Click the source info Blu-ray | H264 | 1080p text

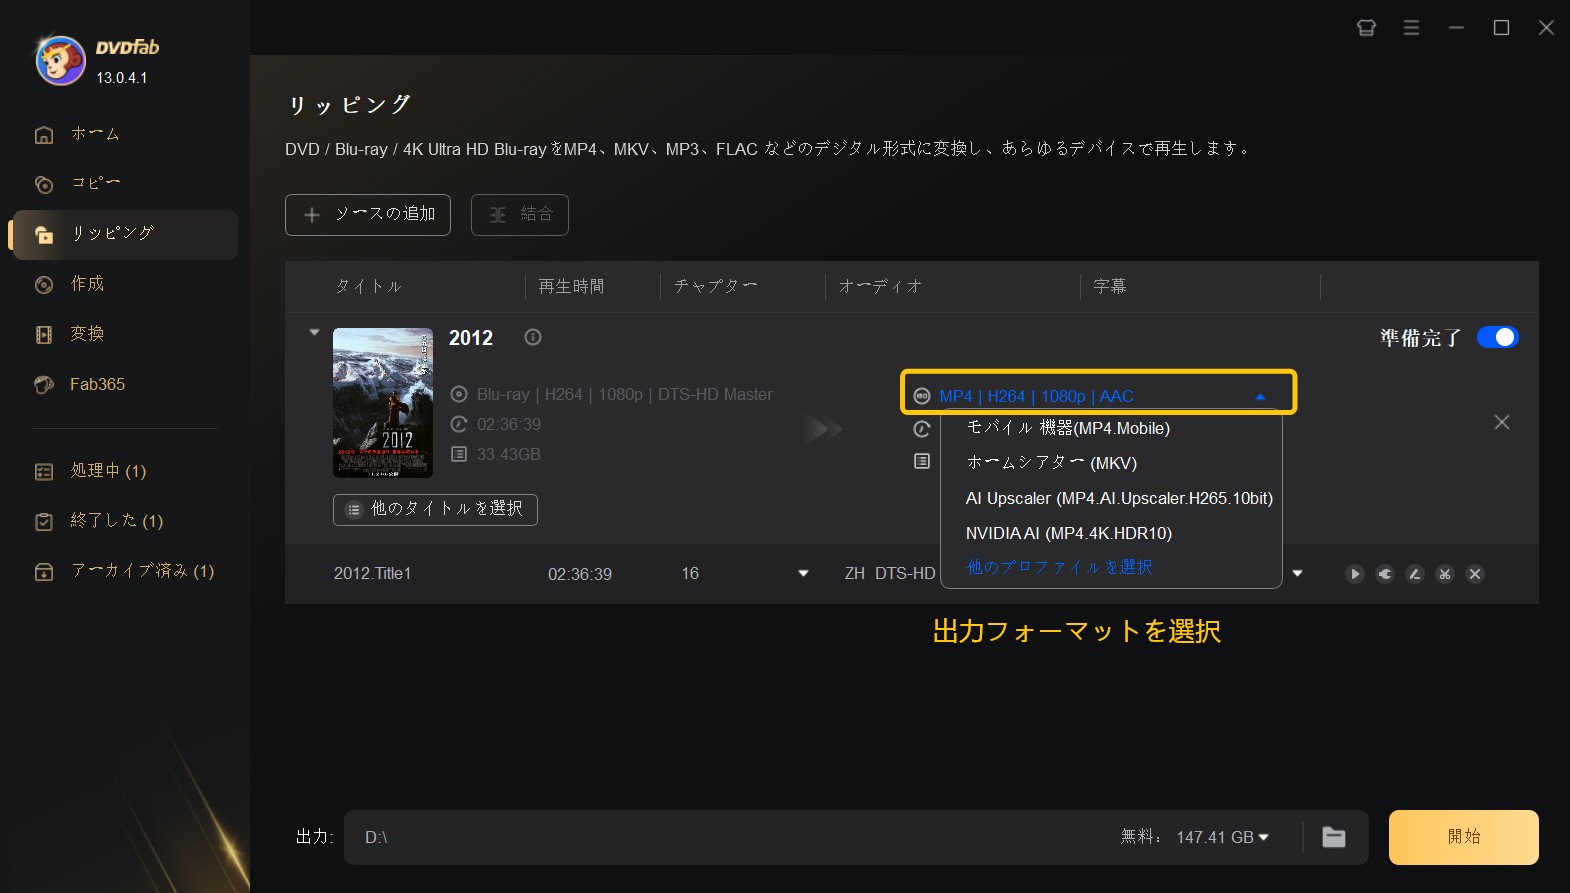point(624,395)
